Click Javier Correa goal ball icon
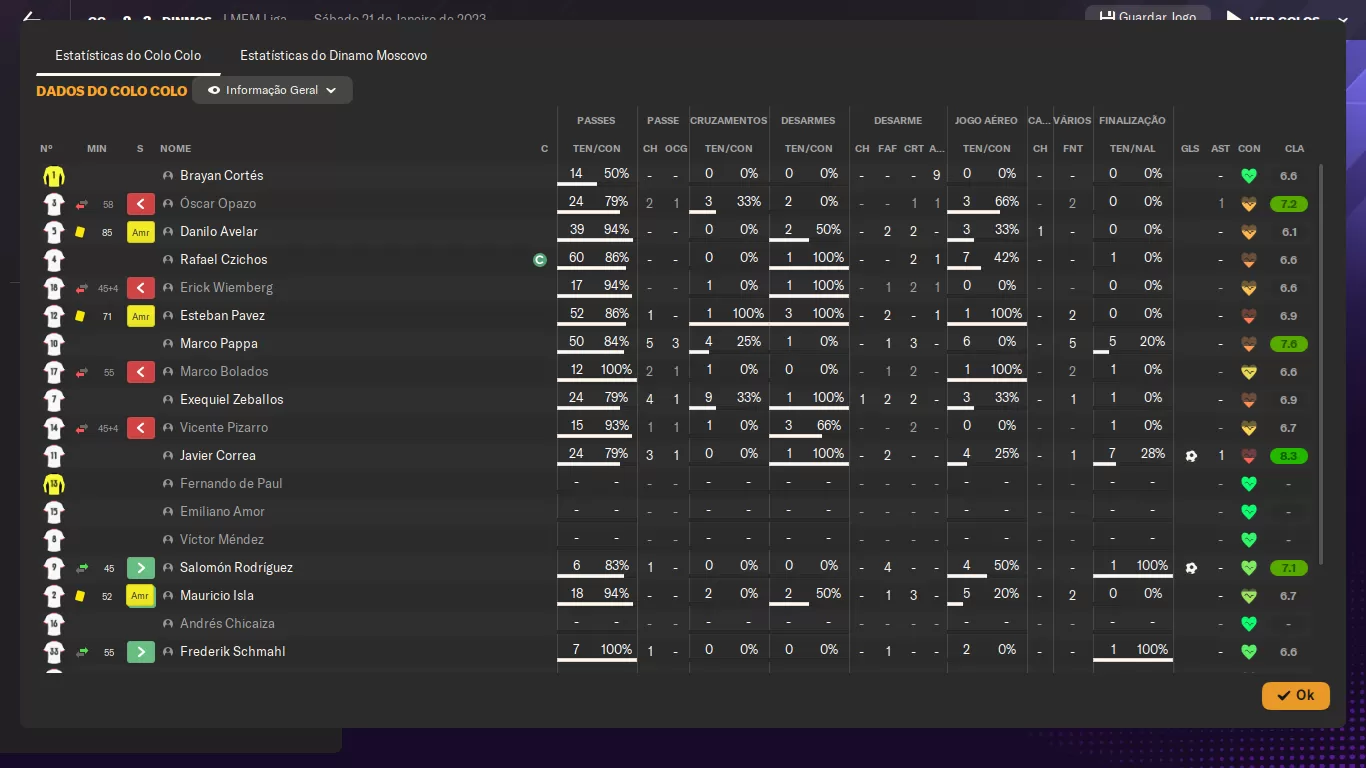This screenshot has width=1366, height=768. pyautogui.click(x=1191, y=456)
